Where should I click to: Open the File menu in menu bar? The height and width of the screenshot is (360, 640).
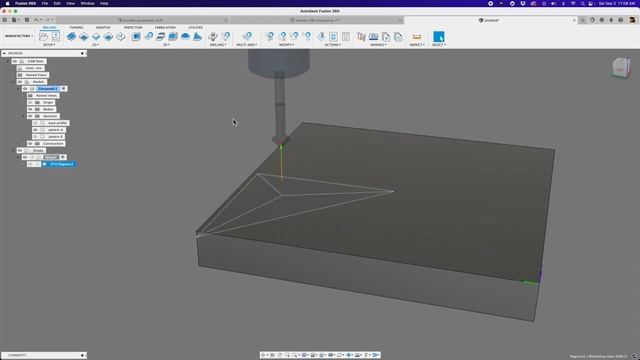point(45,3)
